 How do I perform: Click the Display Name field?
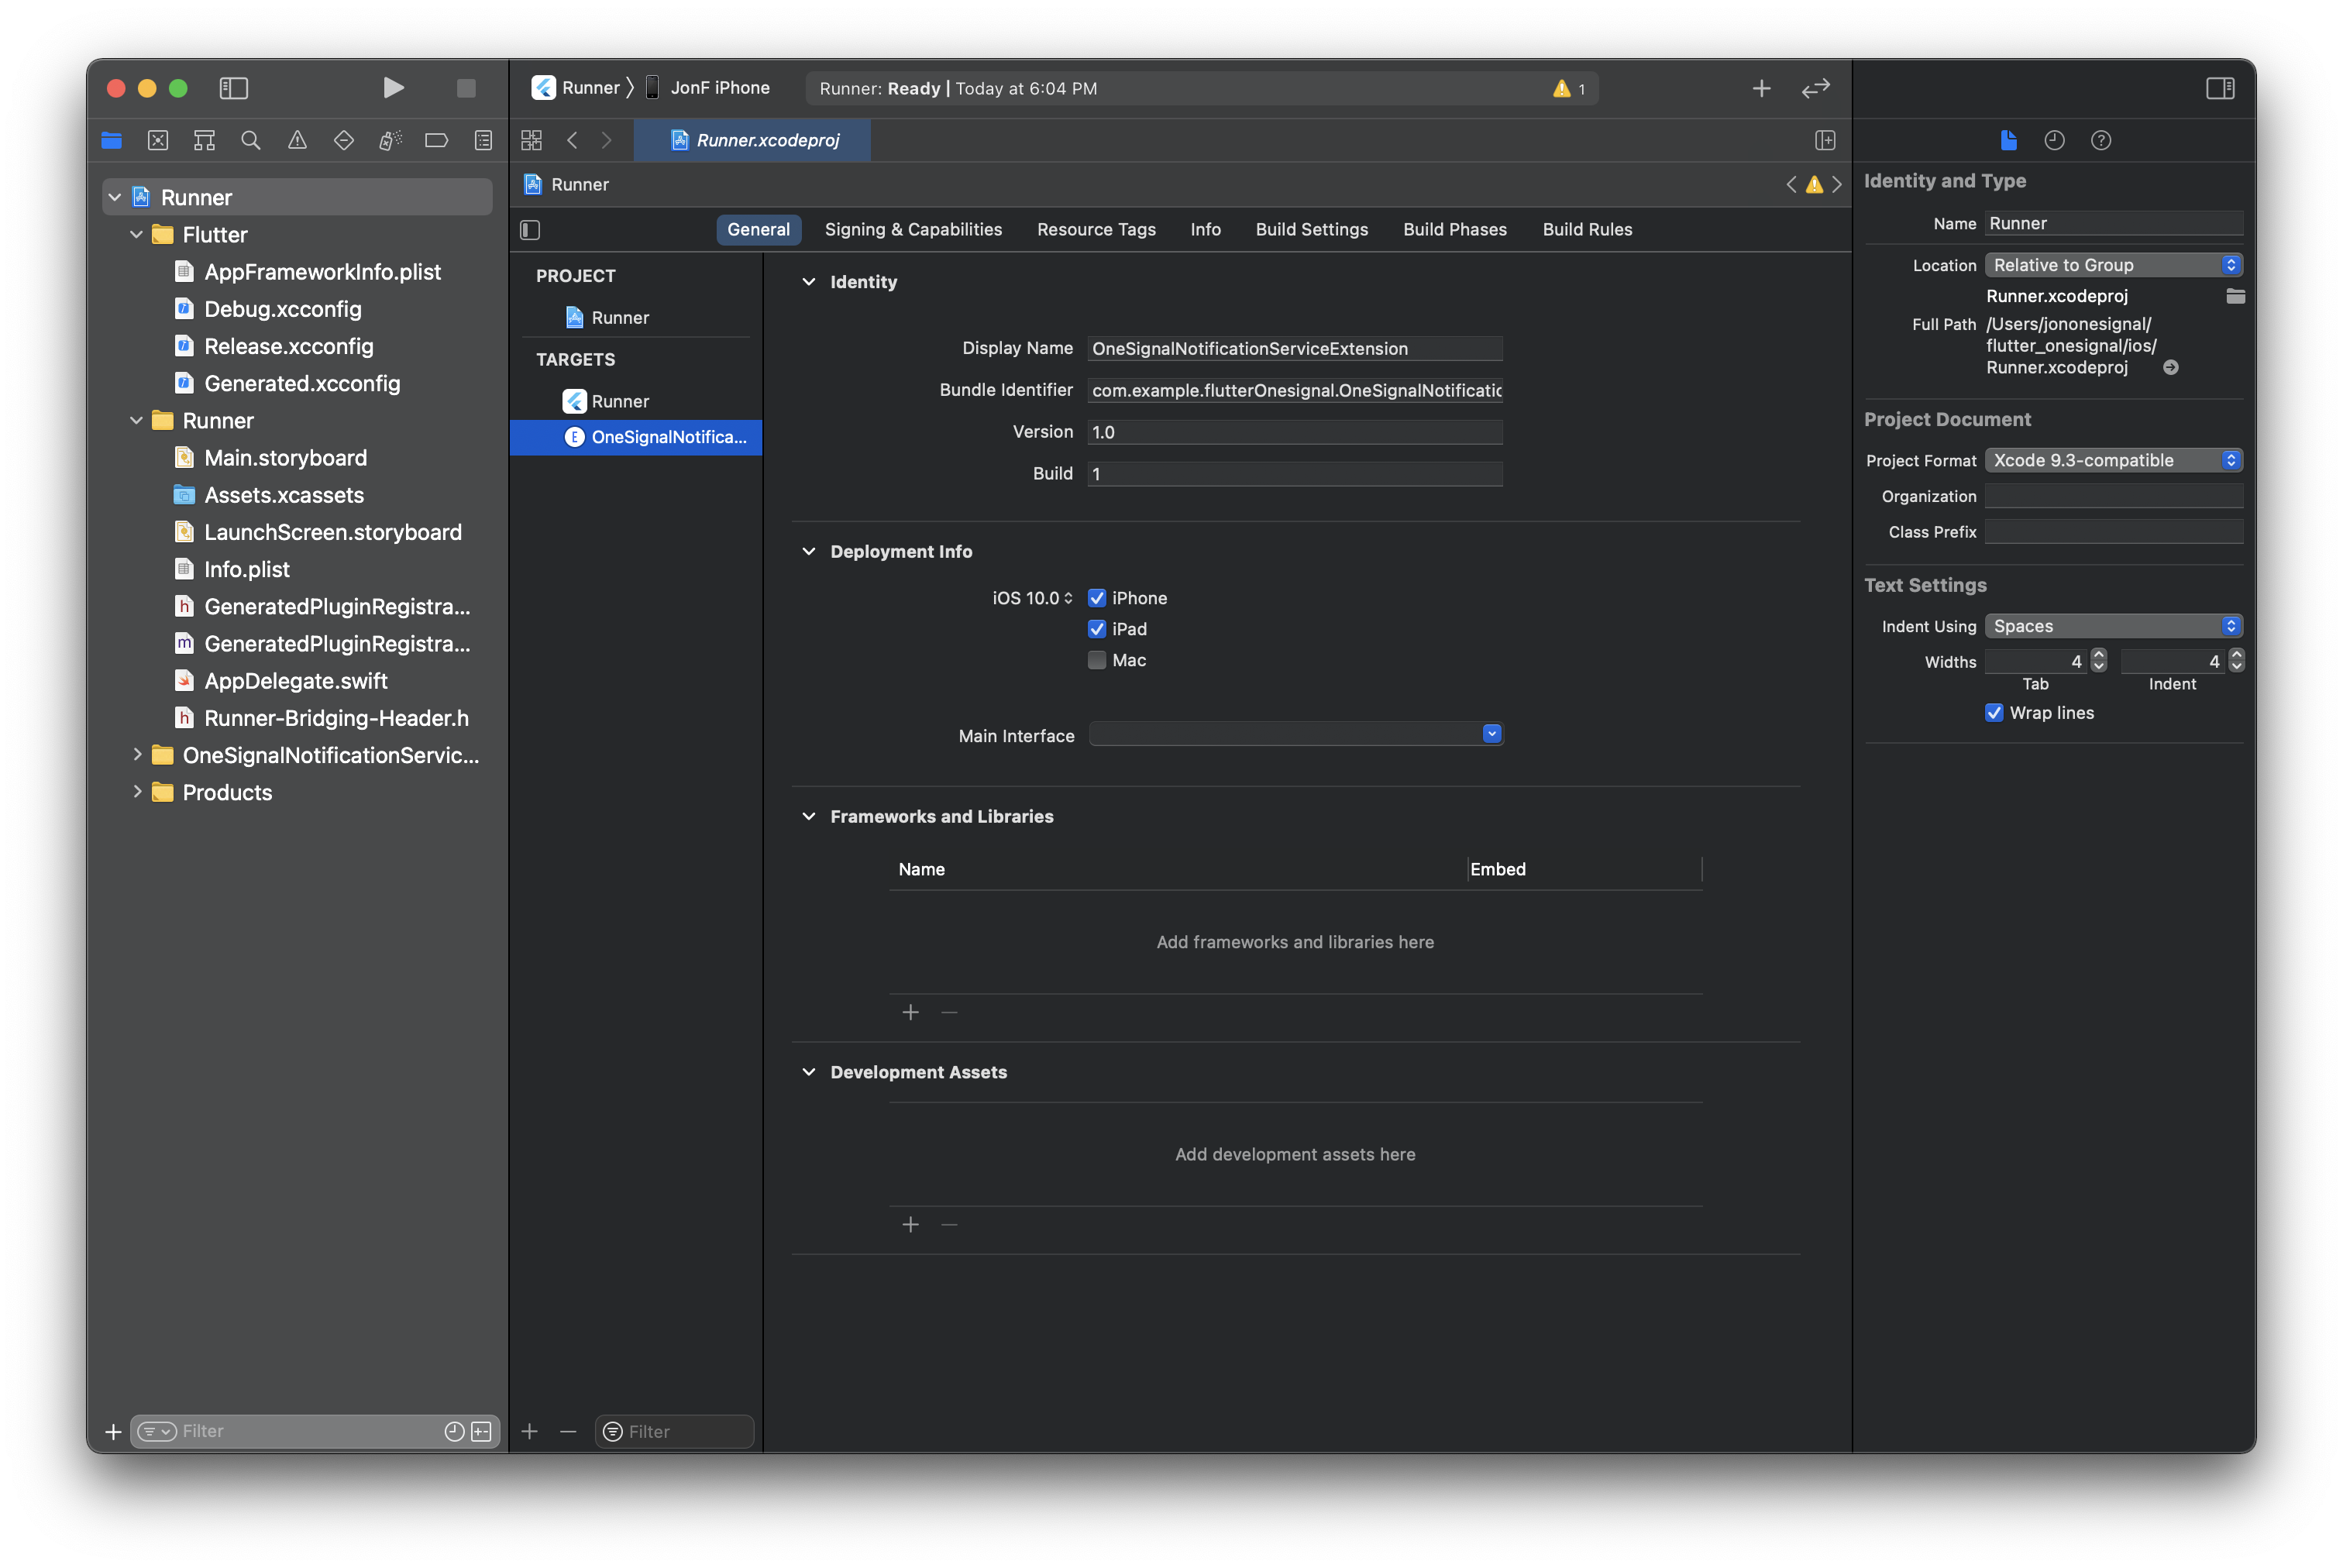(x=1295, y=348)
